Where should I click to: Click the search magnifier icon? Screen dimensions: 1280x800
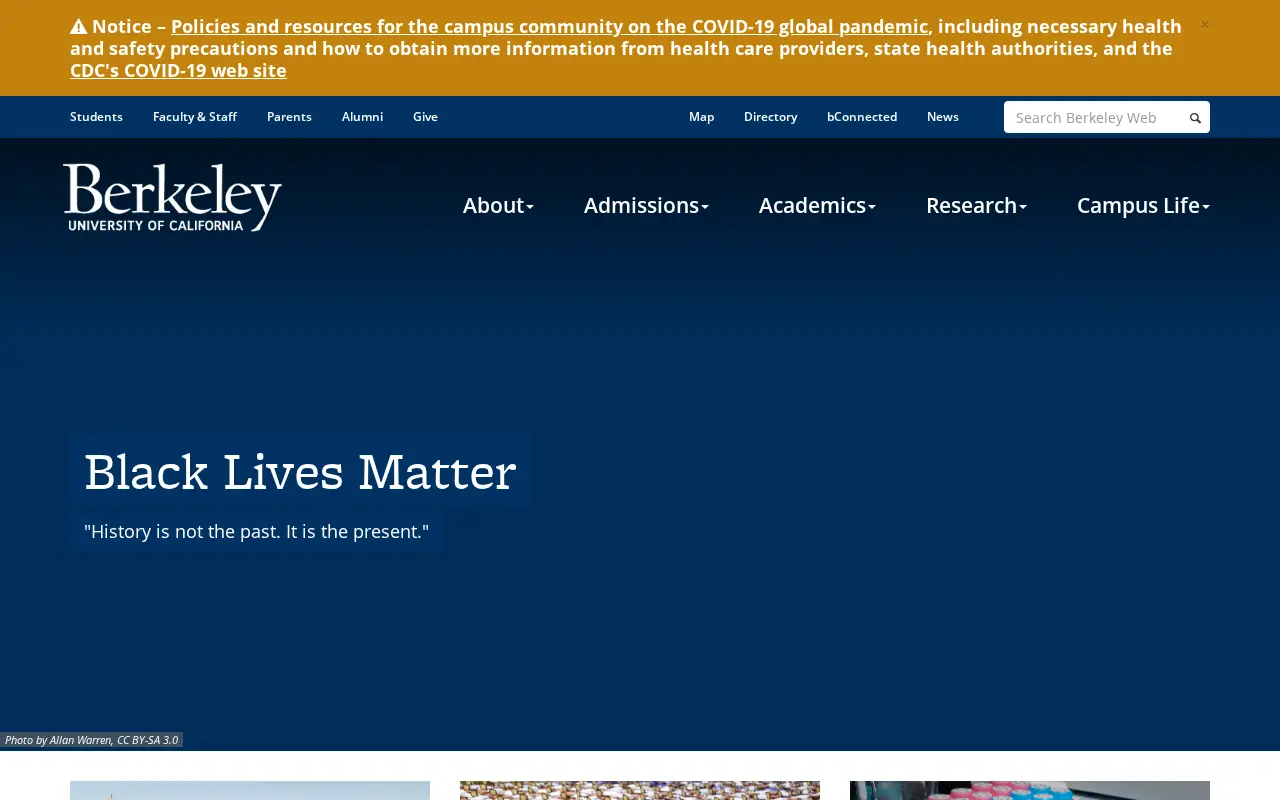point(1195,118)
